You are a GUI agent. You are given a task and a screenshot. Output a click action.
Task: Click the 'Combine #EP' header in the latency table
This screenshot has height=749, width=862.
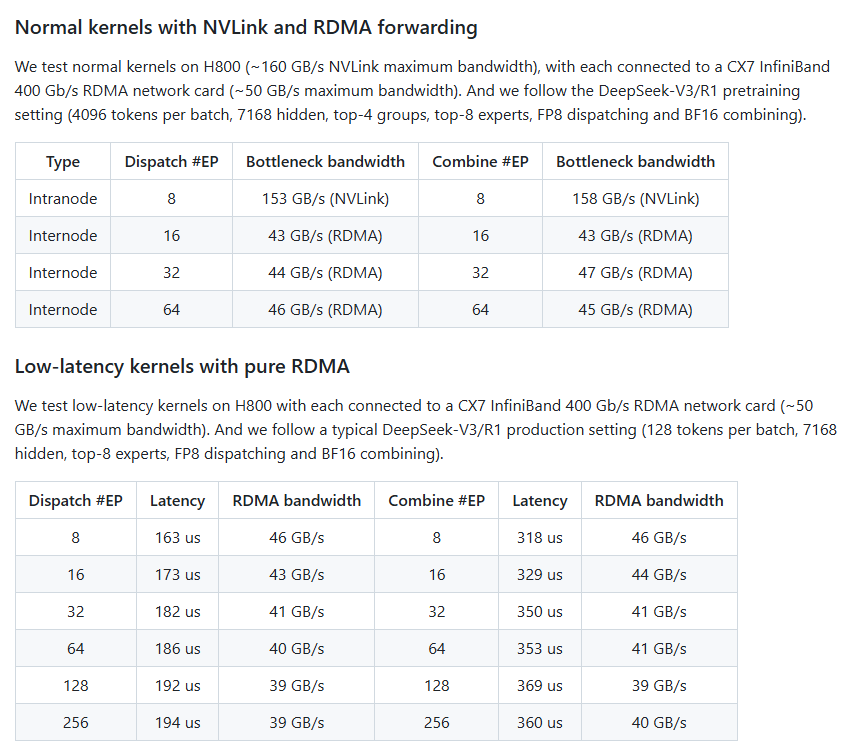[436, 500]
